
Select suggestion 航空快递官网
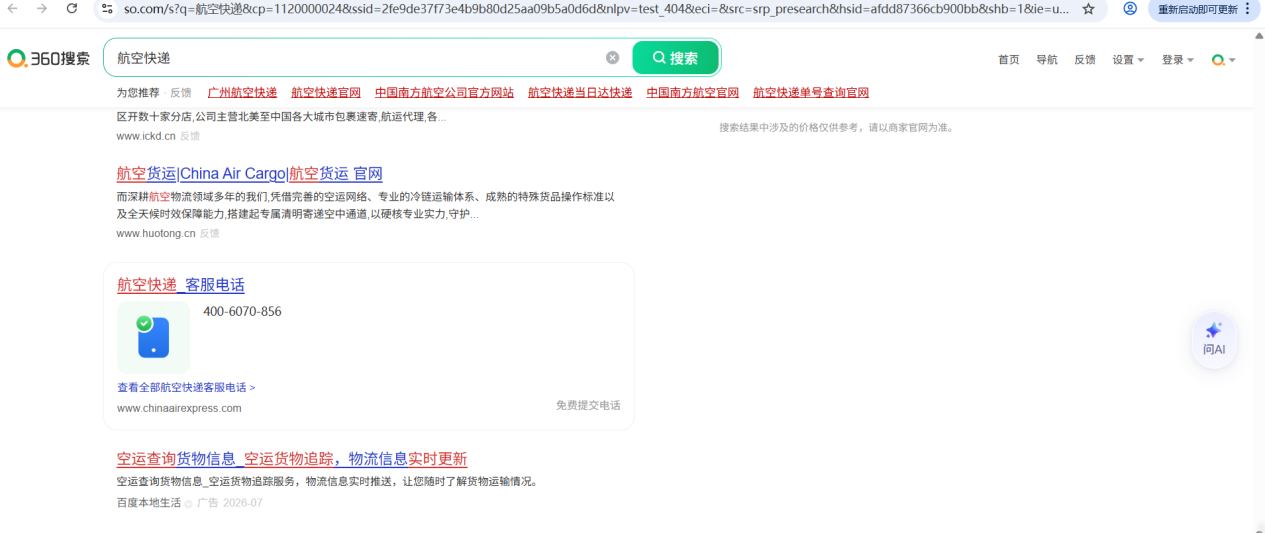(326, 93)
